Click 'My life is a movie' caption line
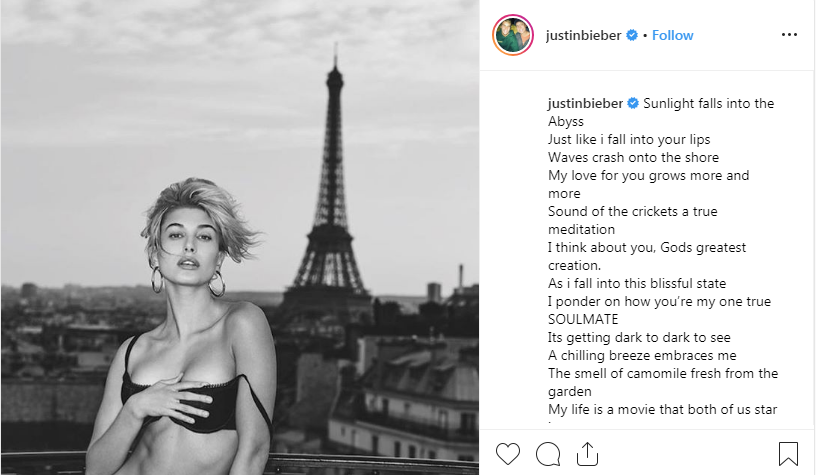 coord(662,409)
